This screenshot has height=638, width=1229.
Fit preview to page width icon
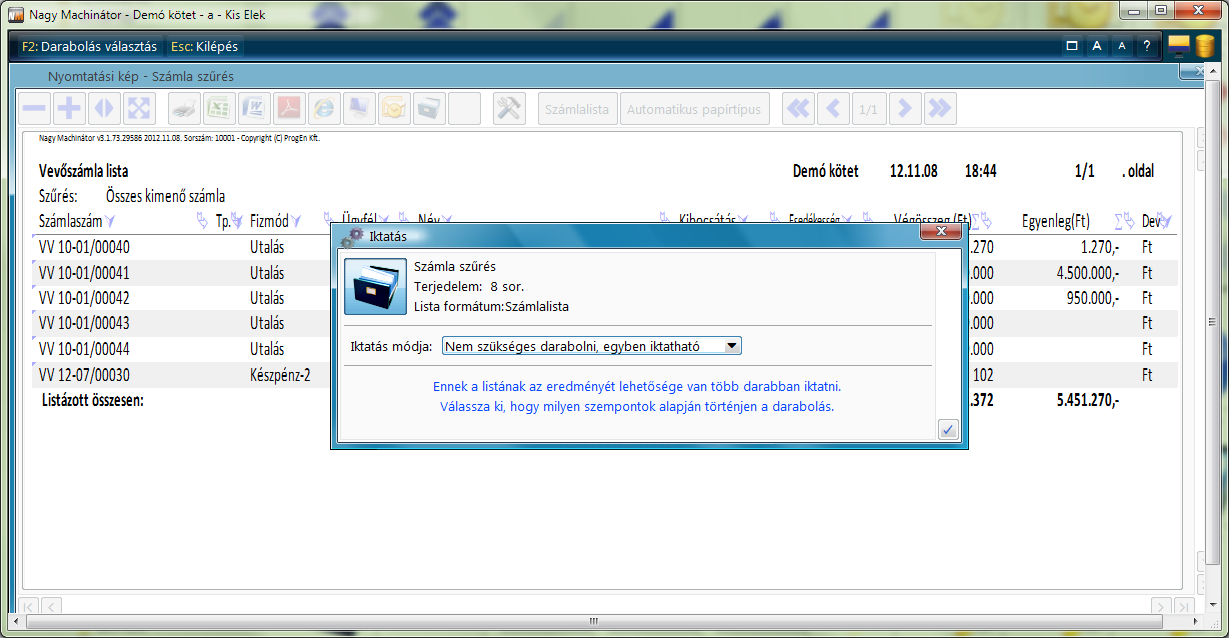[104, 109]
